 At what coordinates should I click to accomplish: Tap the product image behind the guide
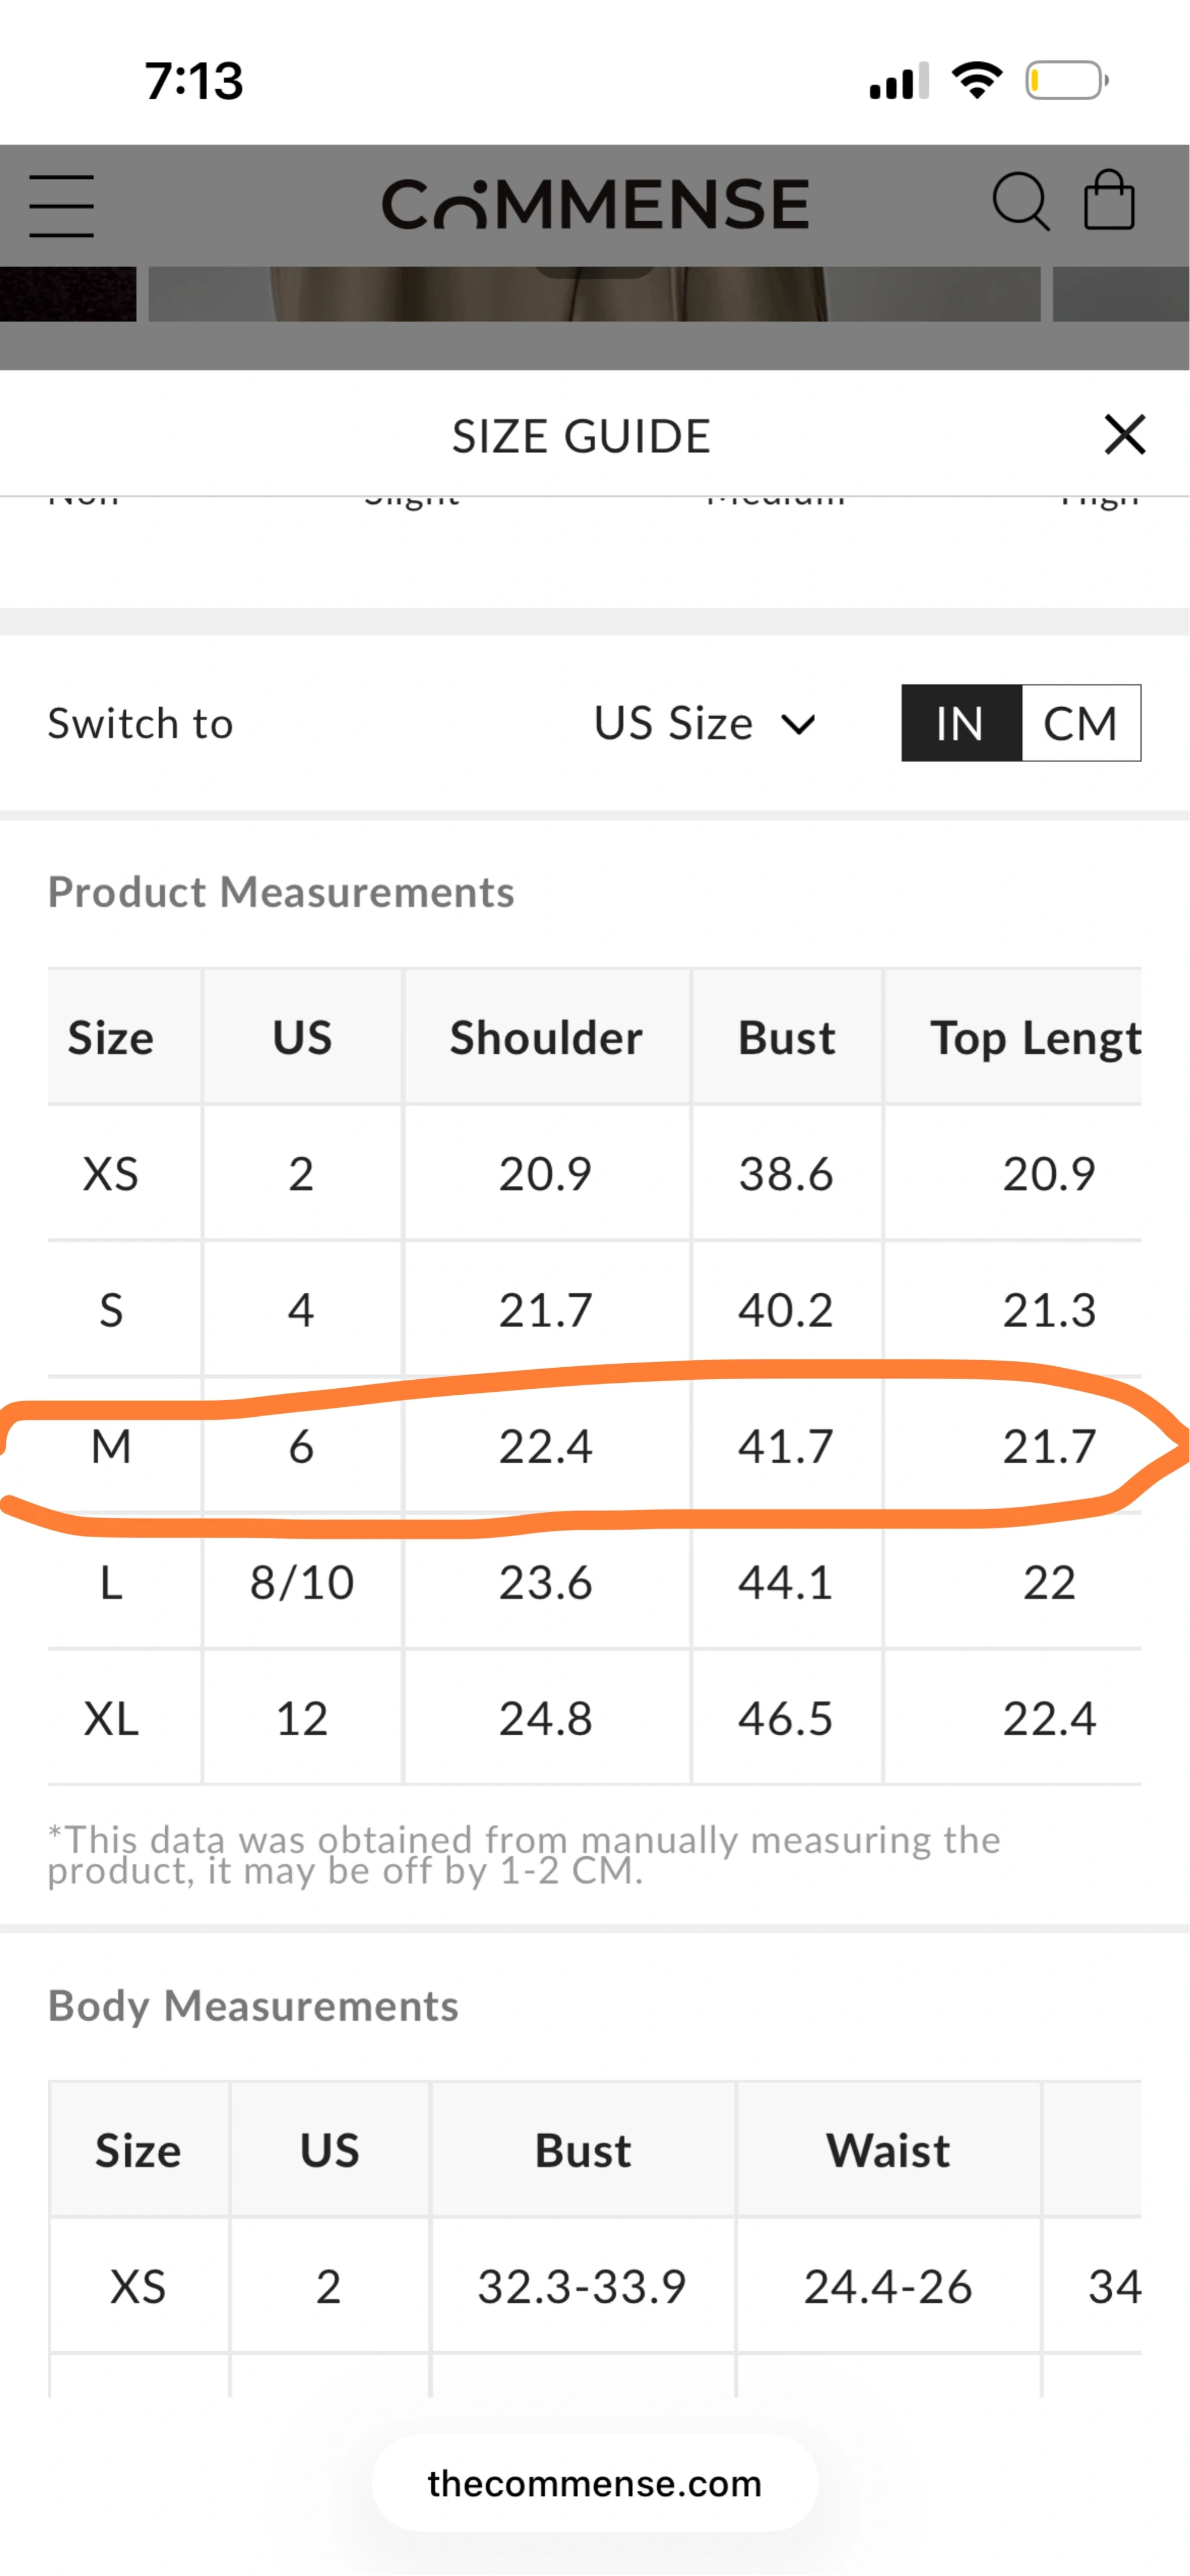[595, 294]
